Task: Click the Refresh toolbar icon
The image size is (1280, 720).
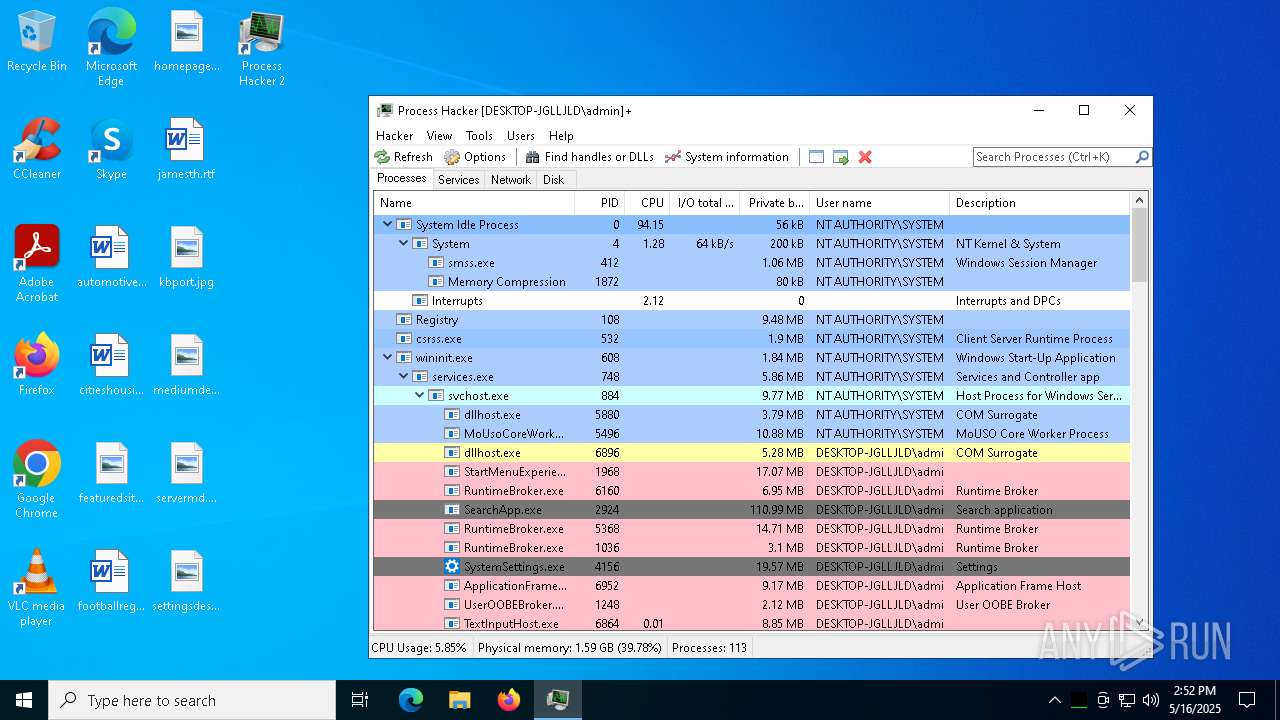Action: [382, 157]
